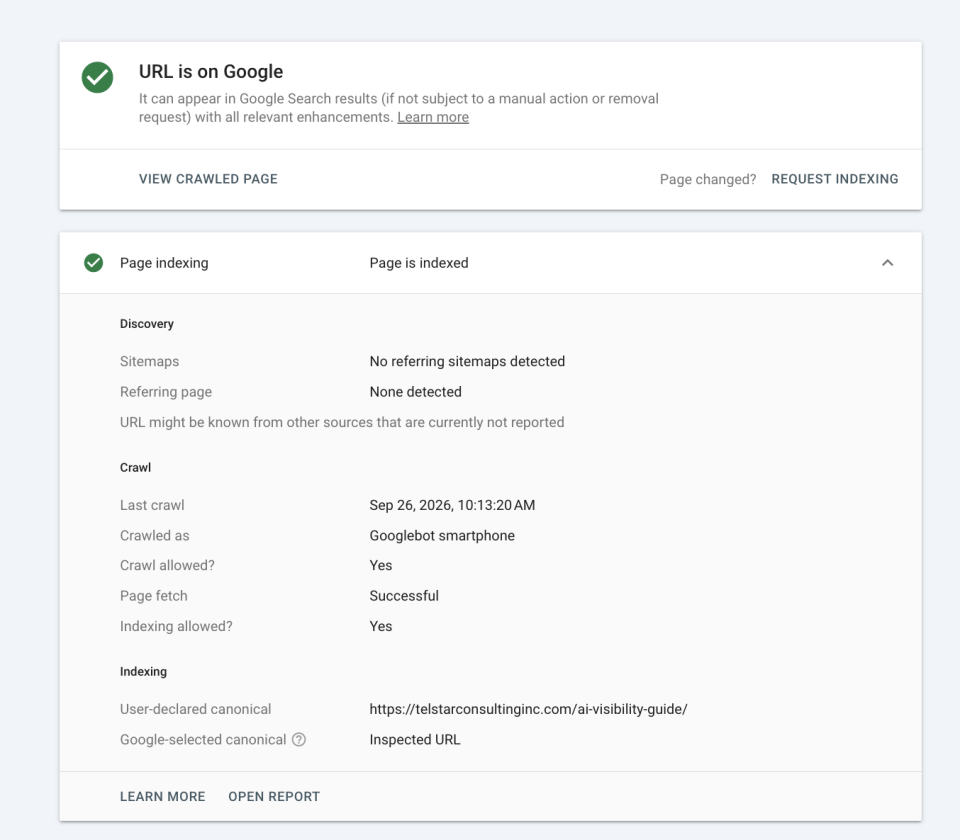Click the 'Inspected URL' value
The height and width of the screenshot is (840, 960).
pos(415,740)
